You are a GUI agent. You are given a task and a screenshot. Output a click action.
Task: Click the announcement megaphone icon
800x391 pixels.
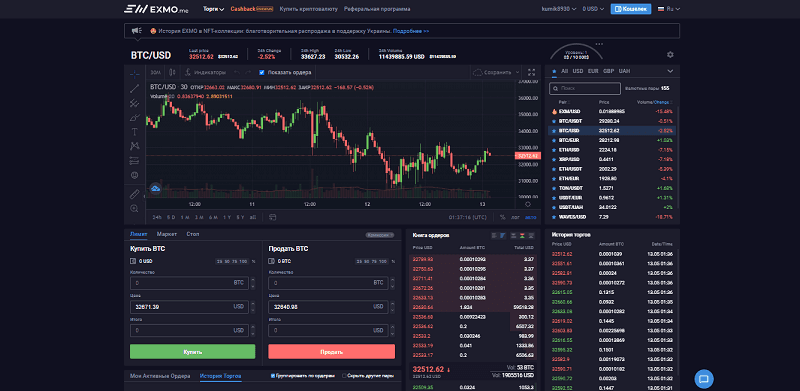click(x=136, y=31)
